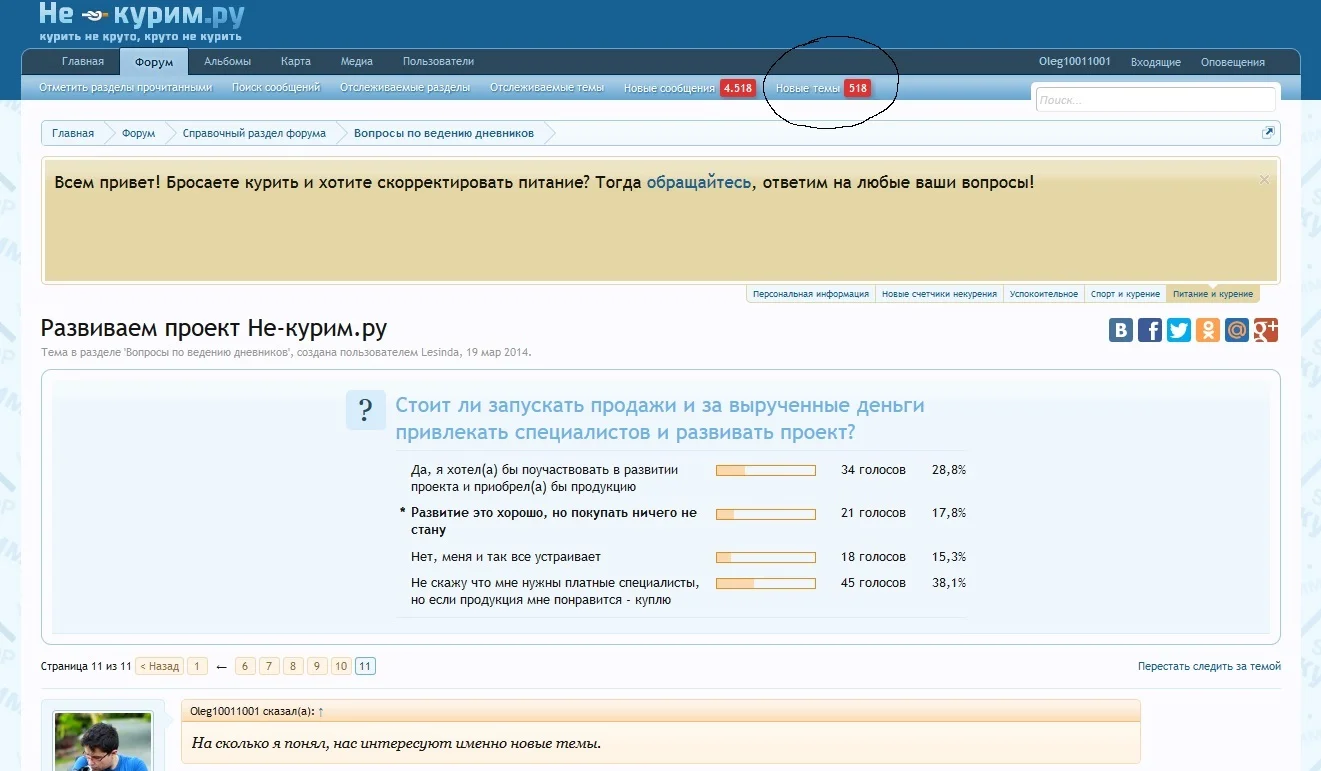Dismiss the nutrition notice with X
This screenshot has width=1321, height=771.
(x=1264, y=180)
